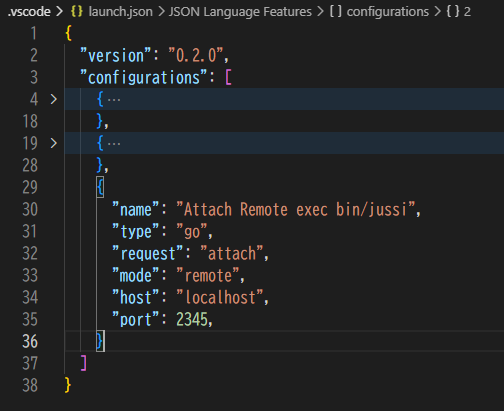Click the "remote" value string
Screen dimensions: 504x411
click(208, 275)
